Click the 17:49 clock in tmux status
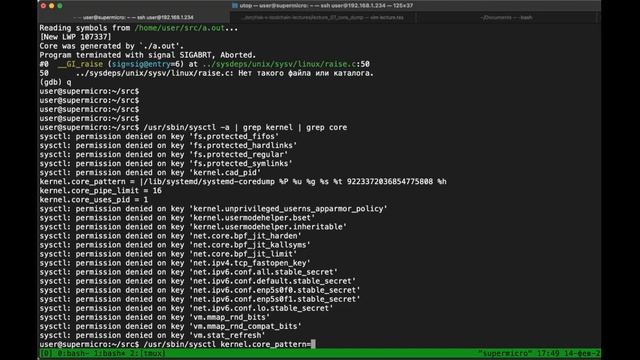Image resolution: width=640 pixels, height=360 pixels. [x=548, y=353]
